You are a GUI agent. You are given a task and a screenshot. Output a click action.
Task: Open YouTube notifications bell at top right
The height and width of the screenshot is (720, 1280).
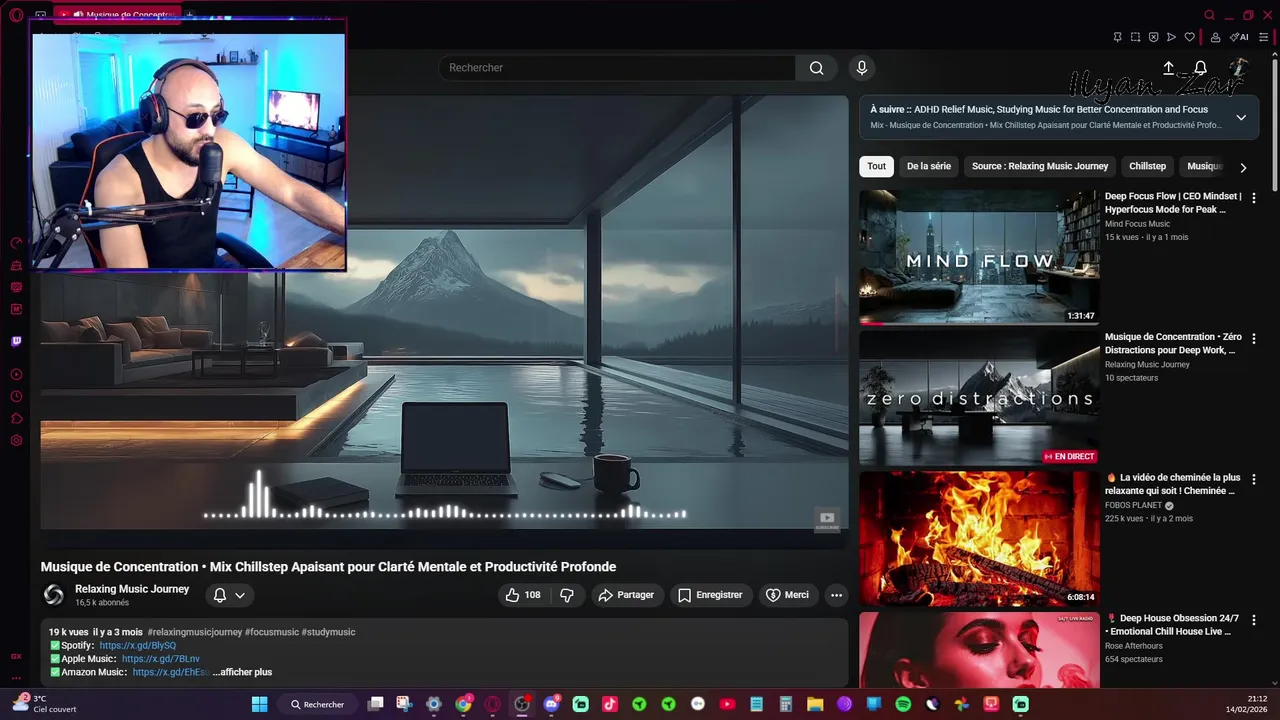click(x=1200, y=68)
